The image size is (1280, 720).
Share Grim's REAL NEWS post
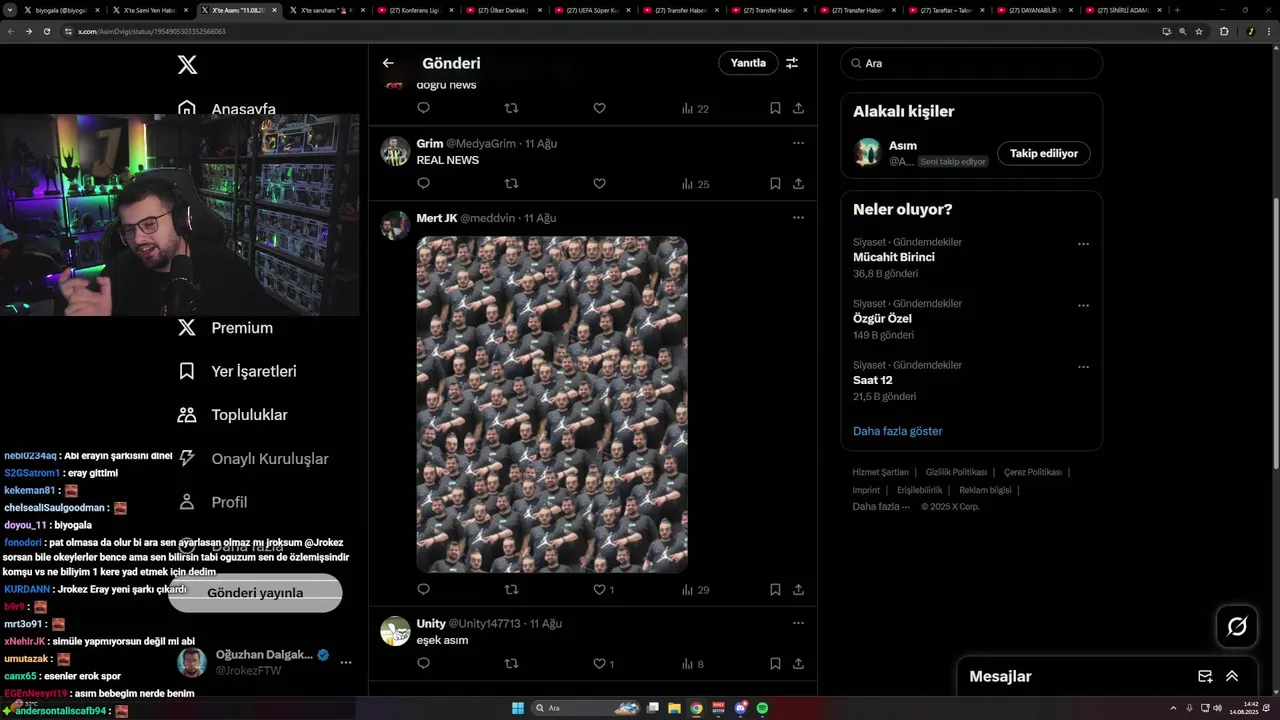coord(798,184)
